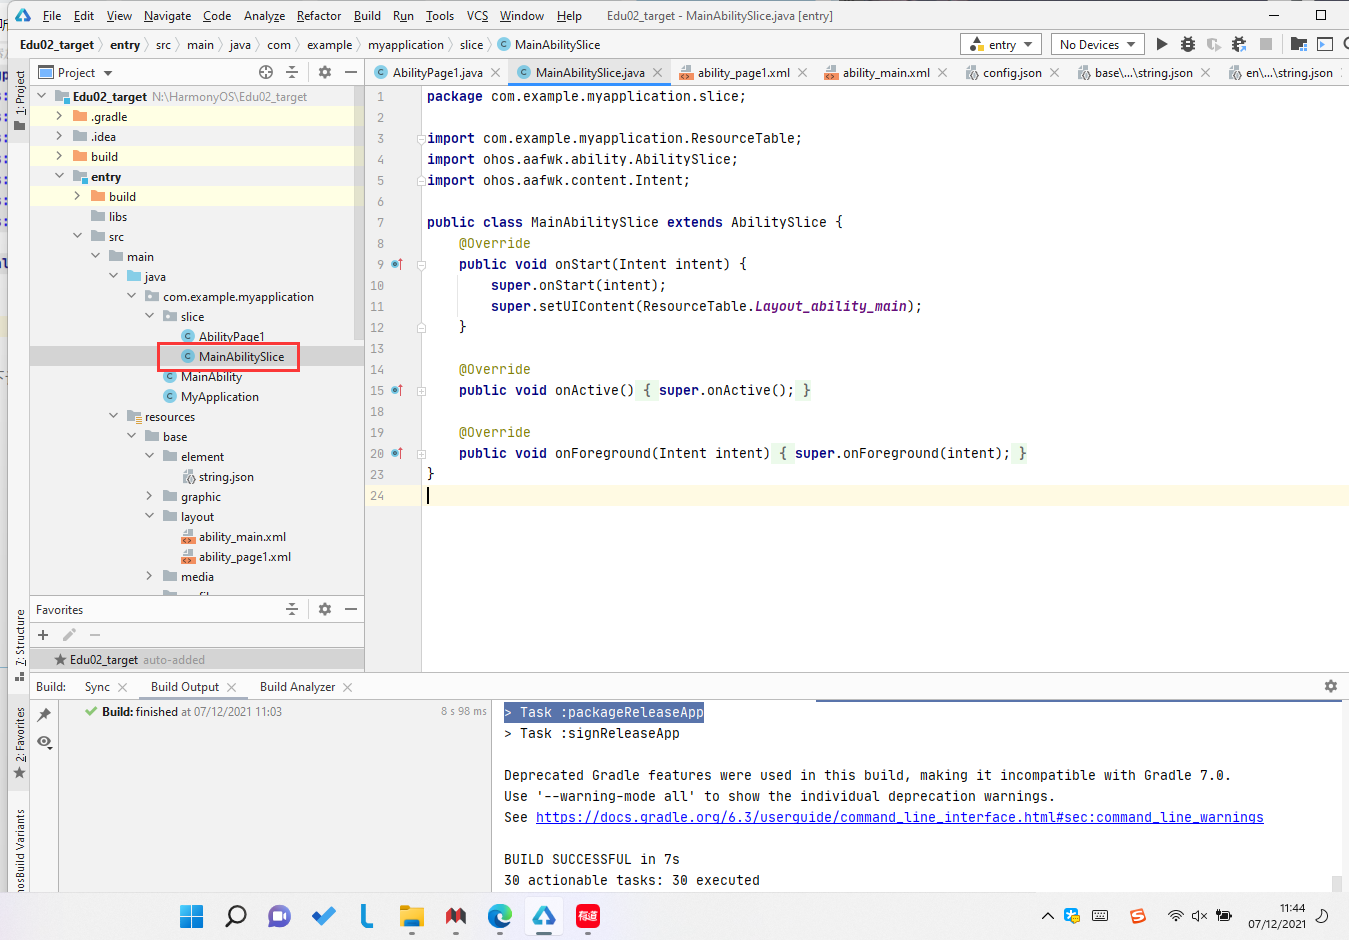Click the override gutter icon on line 20
Screen dimensions: 1349x940
397,453
